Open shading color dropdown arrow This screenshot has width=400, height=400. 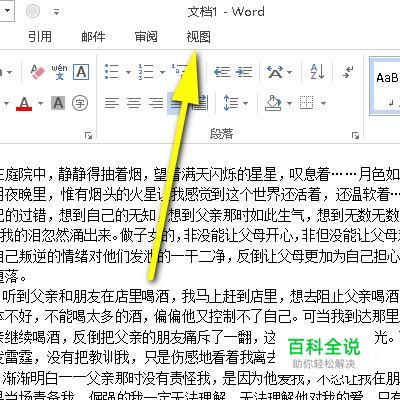(289, 103)
